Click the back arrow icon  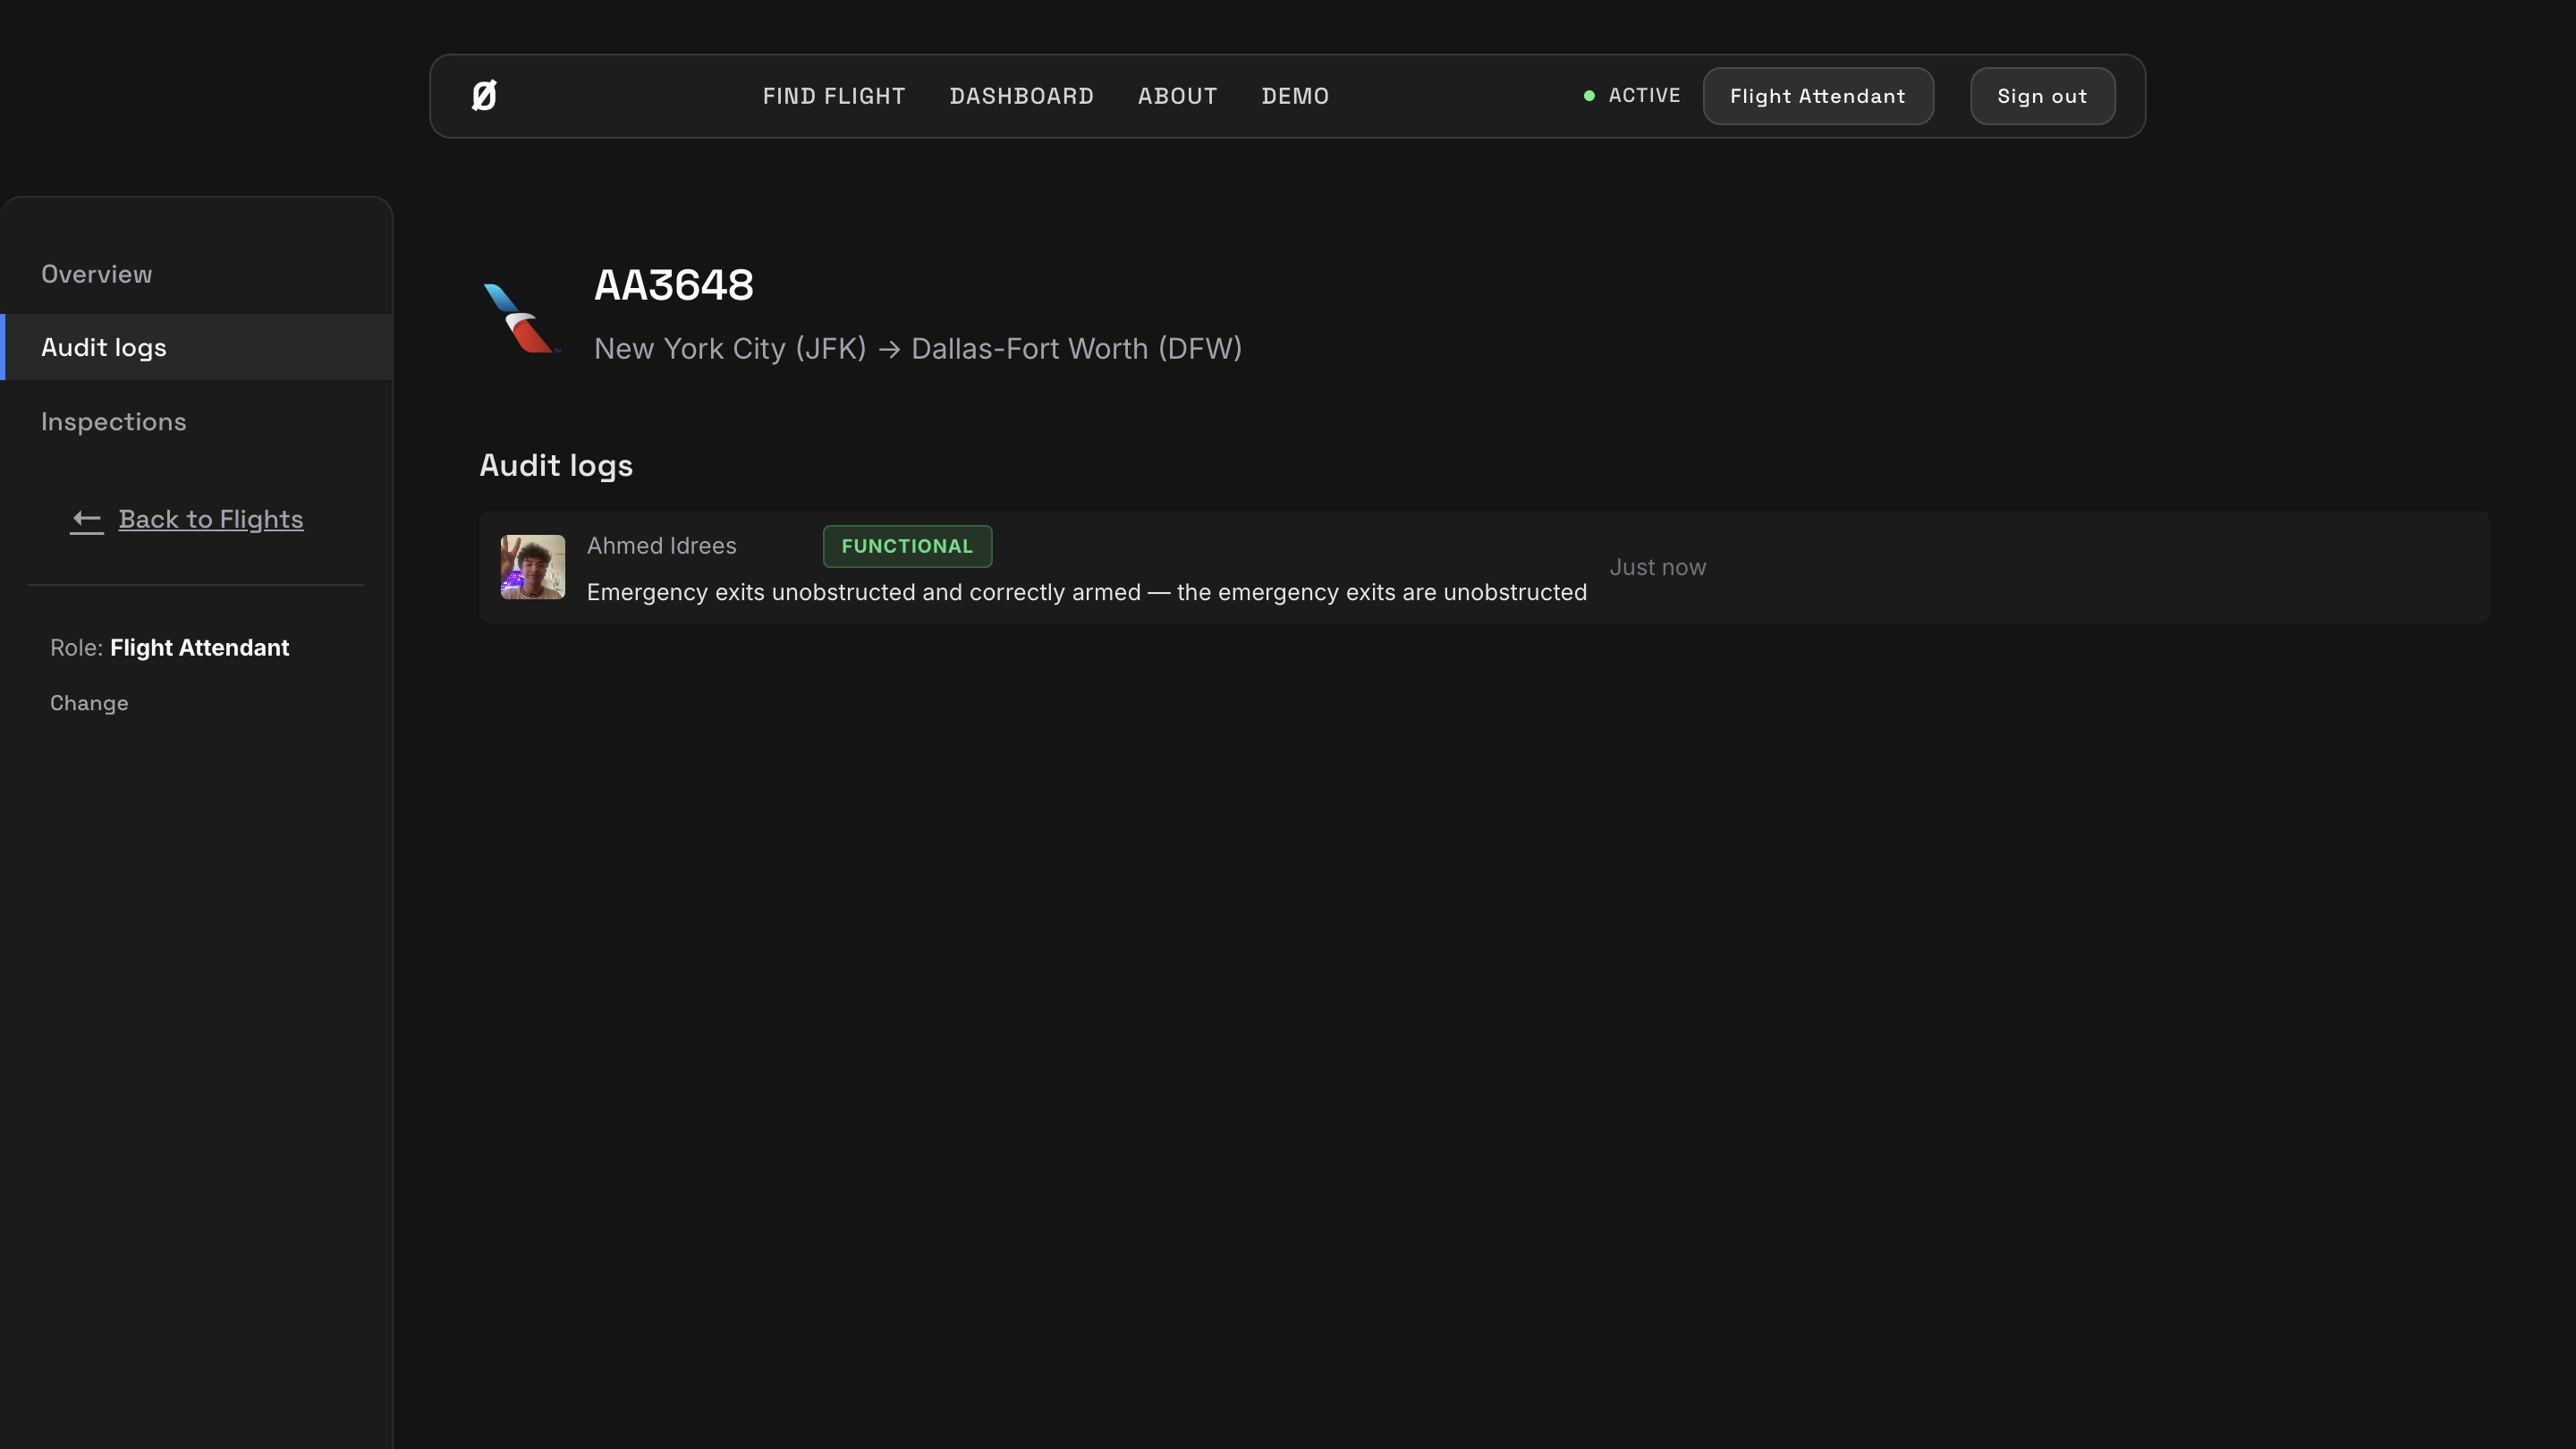tap(87, 520)
